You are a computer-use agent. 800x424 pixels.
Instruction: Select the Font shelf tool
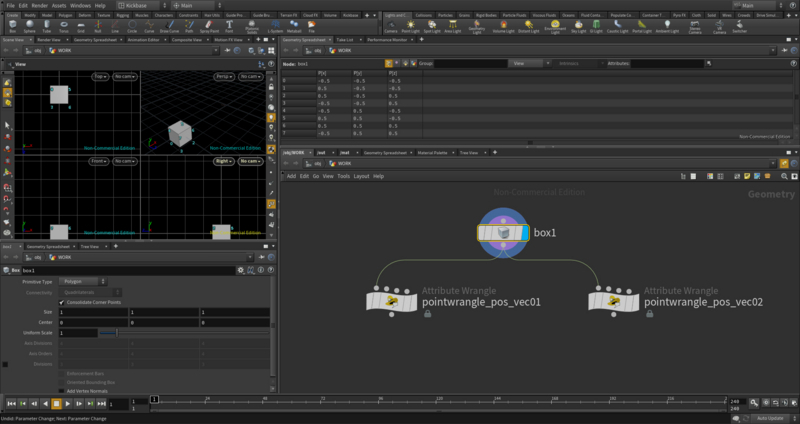(229, 26)
